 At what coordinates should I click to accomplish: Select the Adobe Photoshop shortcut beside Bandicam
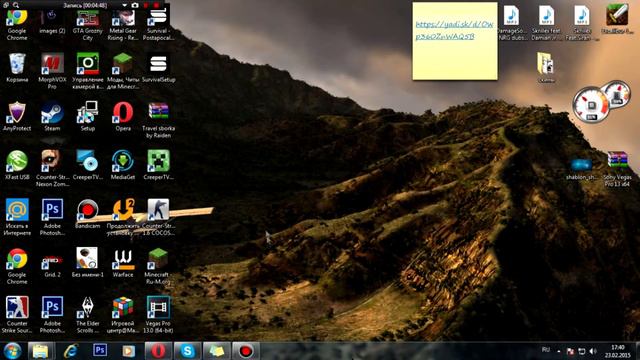pyautogui.click(x=52, y=217)
